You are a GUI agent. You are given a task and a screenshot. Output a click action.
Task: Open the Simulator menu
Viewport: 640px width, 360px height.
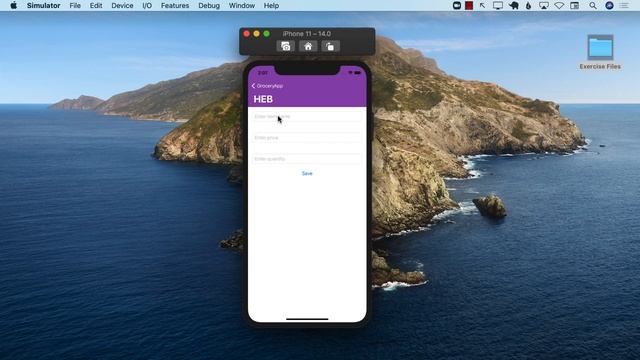43,6
